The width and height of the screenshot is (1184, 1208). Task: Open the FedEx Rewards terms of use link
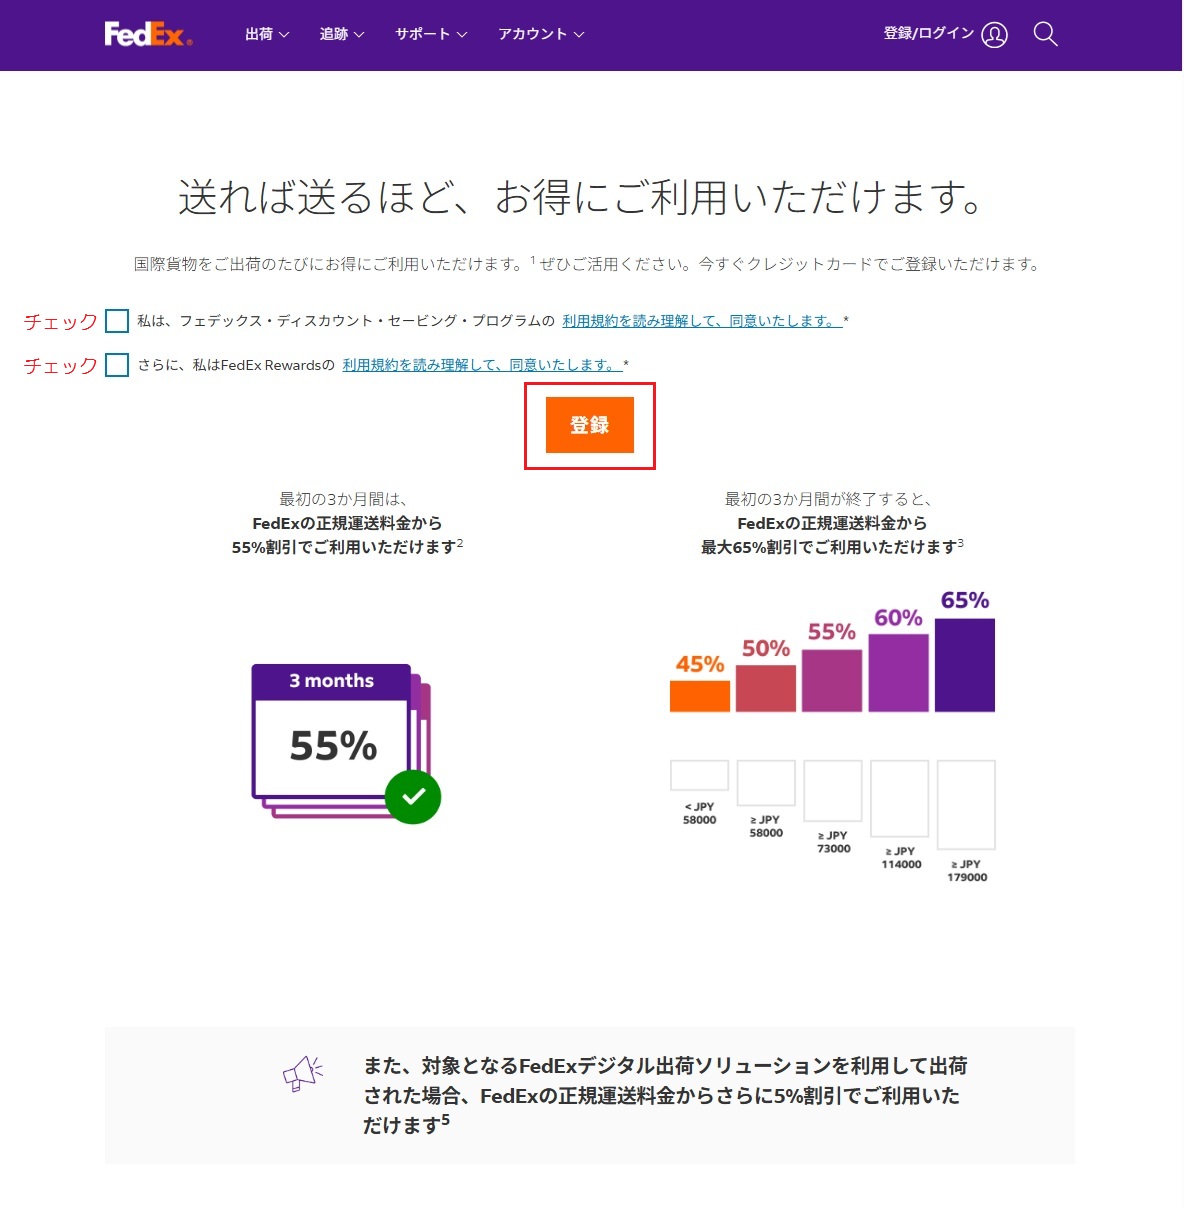pyautogui.click(x=481, y=365)
